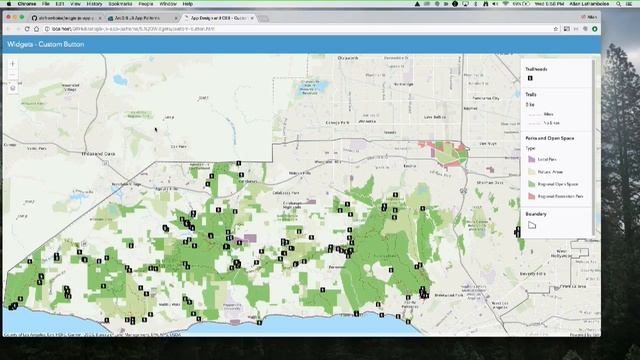Click the green circle extension icon
Screen dimensions: 640x360
tap(595, 29)
